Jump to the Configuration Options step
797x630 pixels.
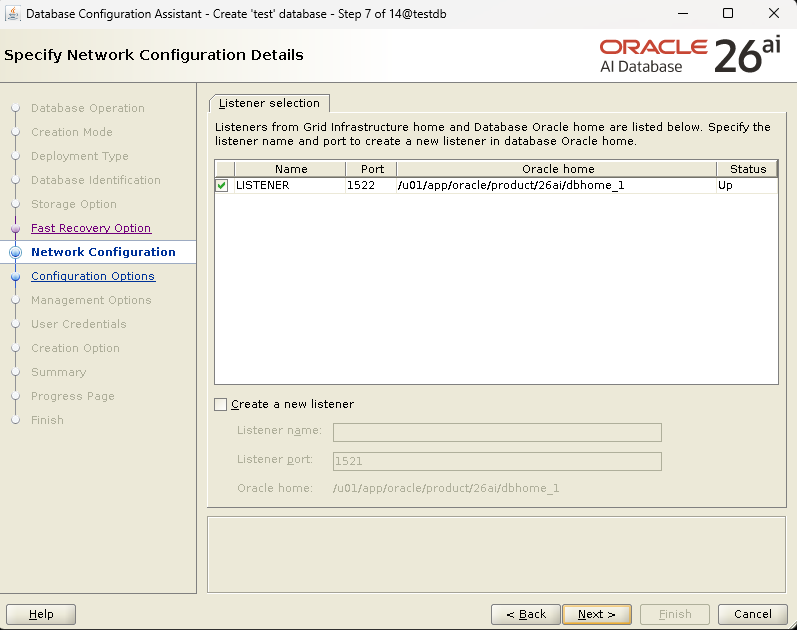tap(93, 276)
